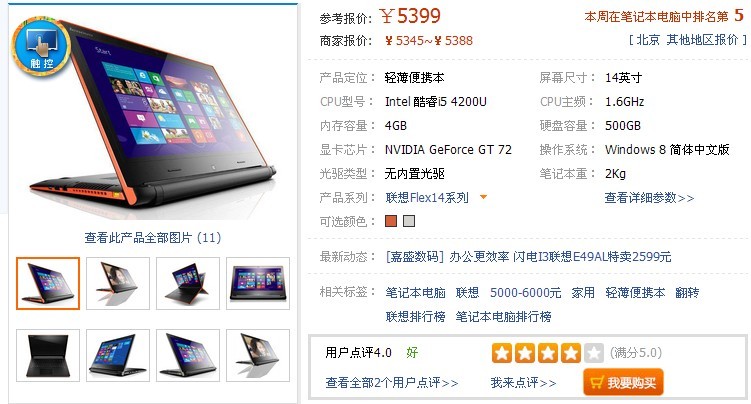Select the front-view screen thumbnail
This screenshot has width=751, height=404.
(258, 283)
